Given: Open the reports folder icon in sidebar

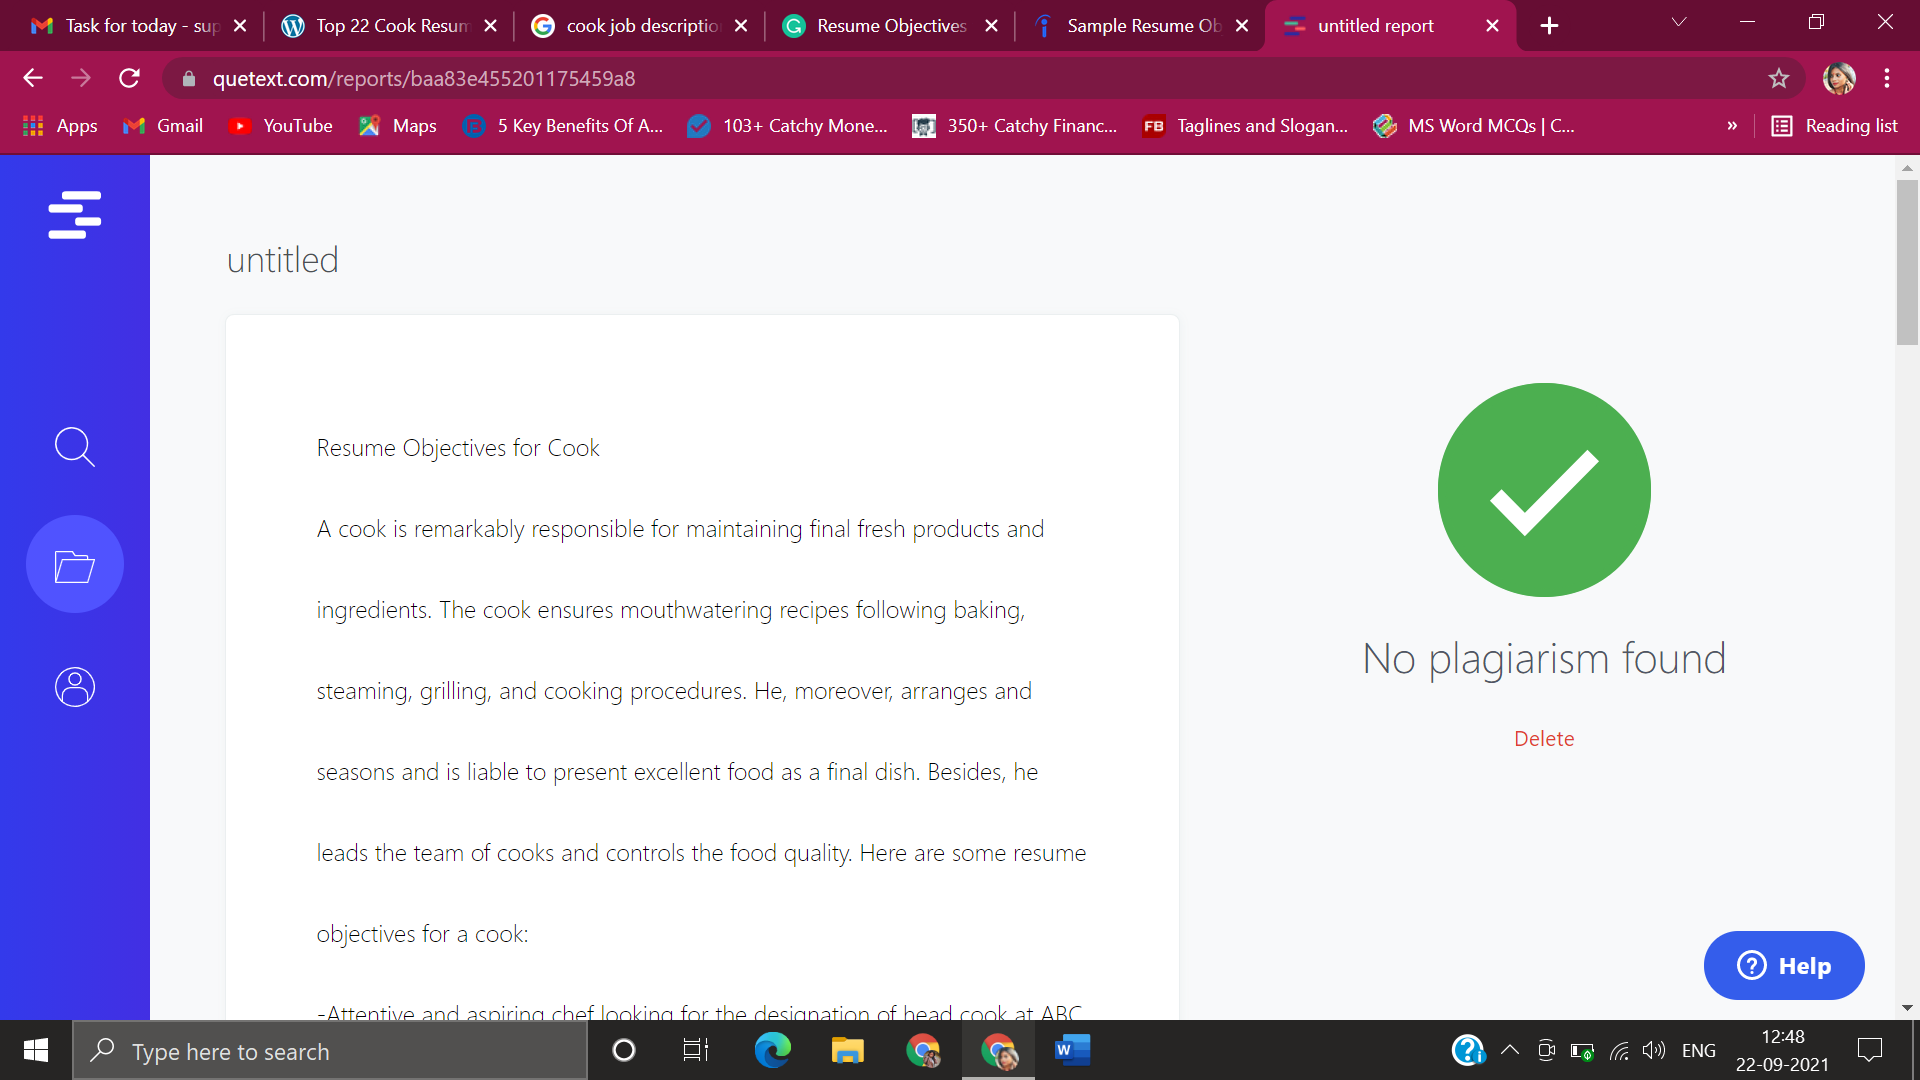Looking at the screenshot, I should click(75, 565).
